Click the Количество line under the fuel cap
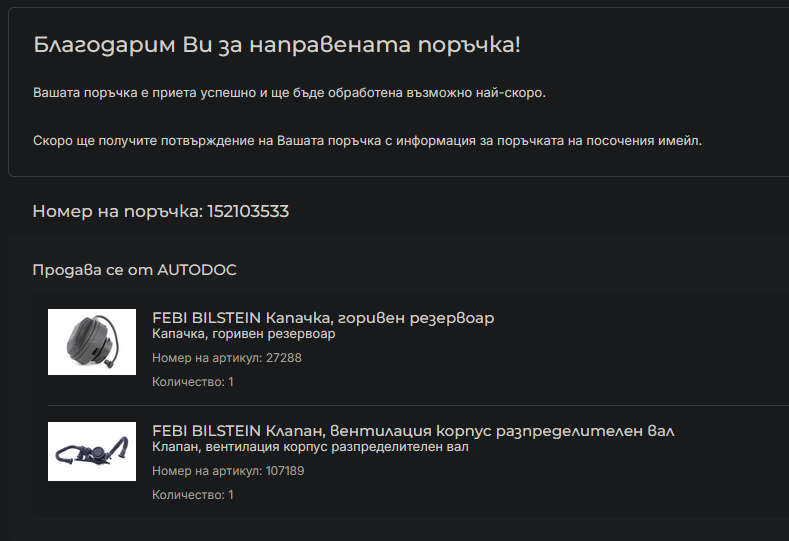This screenshot has height=541, width=789. click(x=193, y=382)
